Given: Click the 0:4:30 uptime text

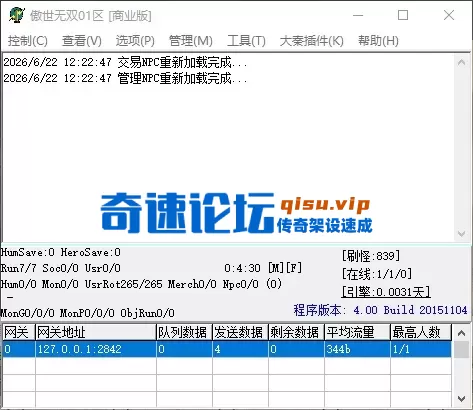Looking at the screenshot, I should (x=242, y=268).
